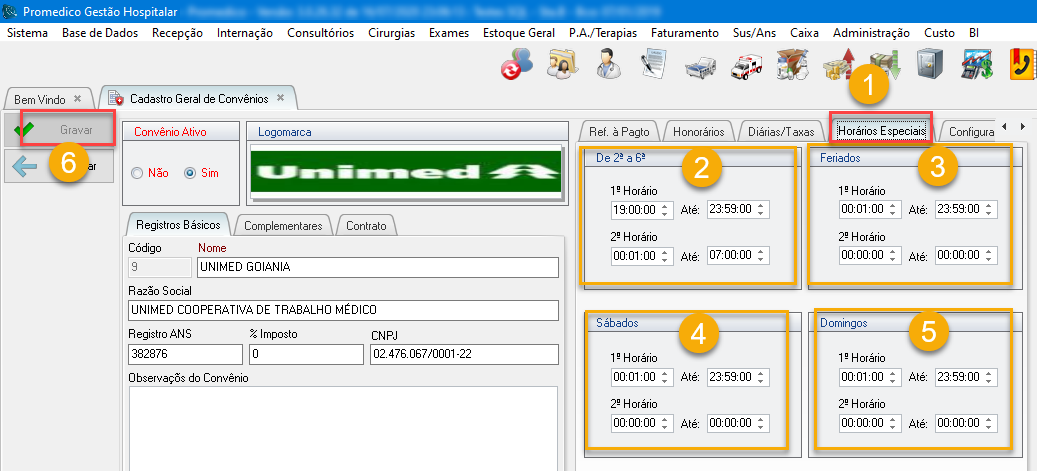The width and height of the screenshot is (1037, 471).
Task: Select Não for Convênio Ativo
Action: click(x=137, y=173)
